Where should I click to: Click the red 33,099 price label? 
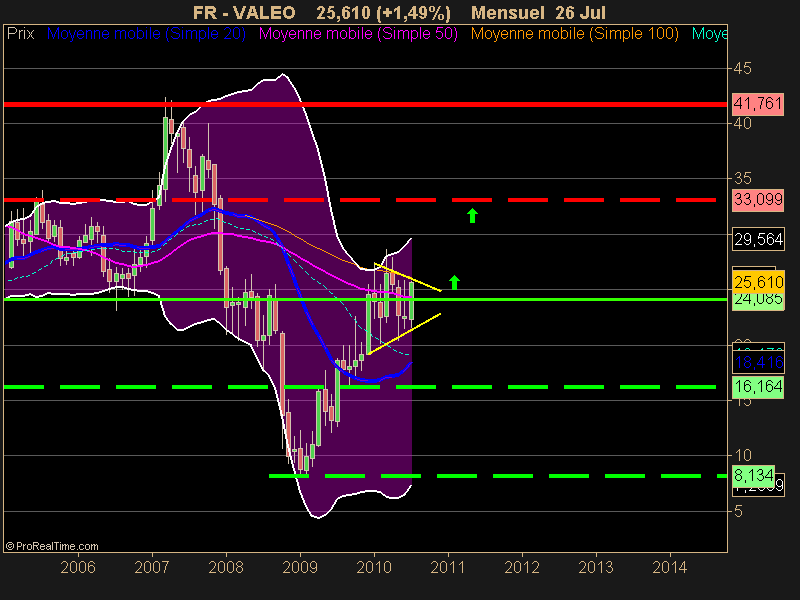[x=758, y=199]
